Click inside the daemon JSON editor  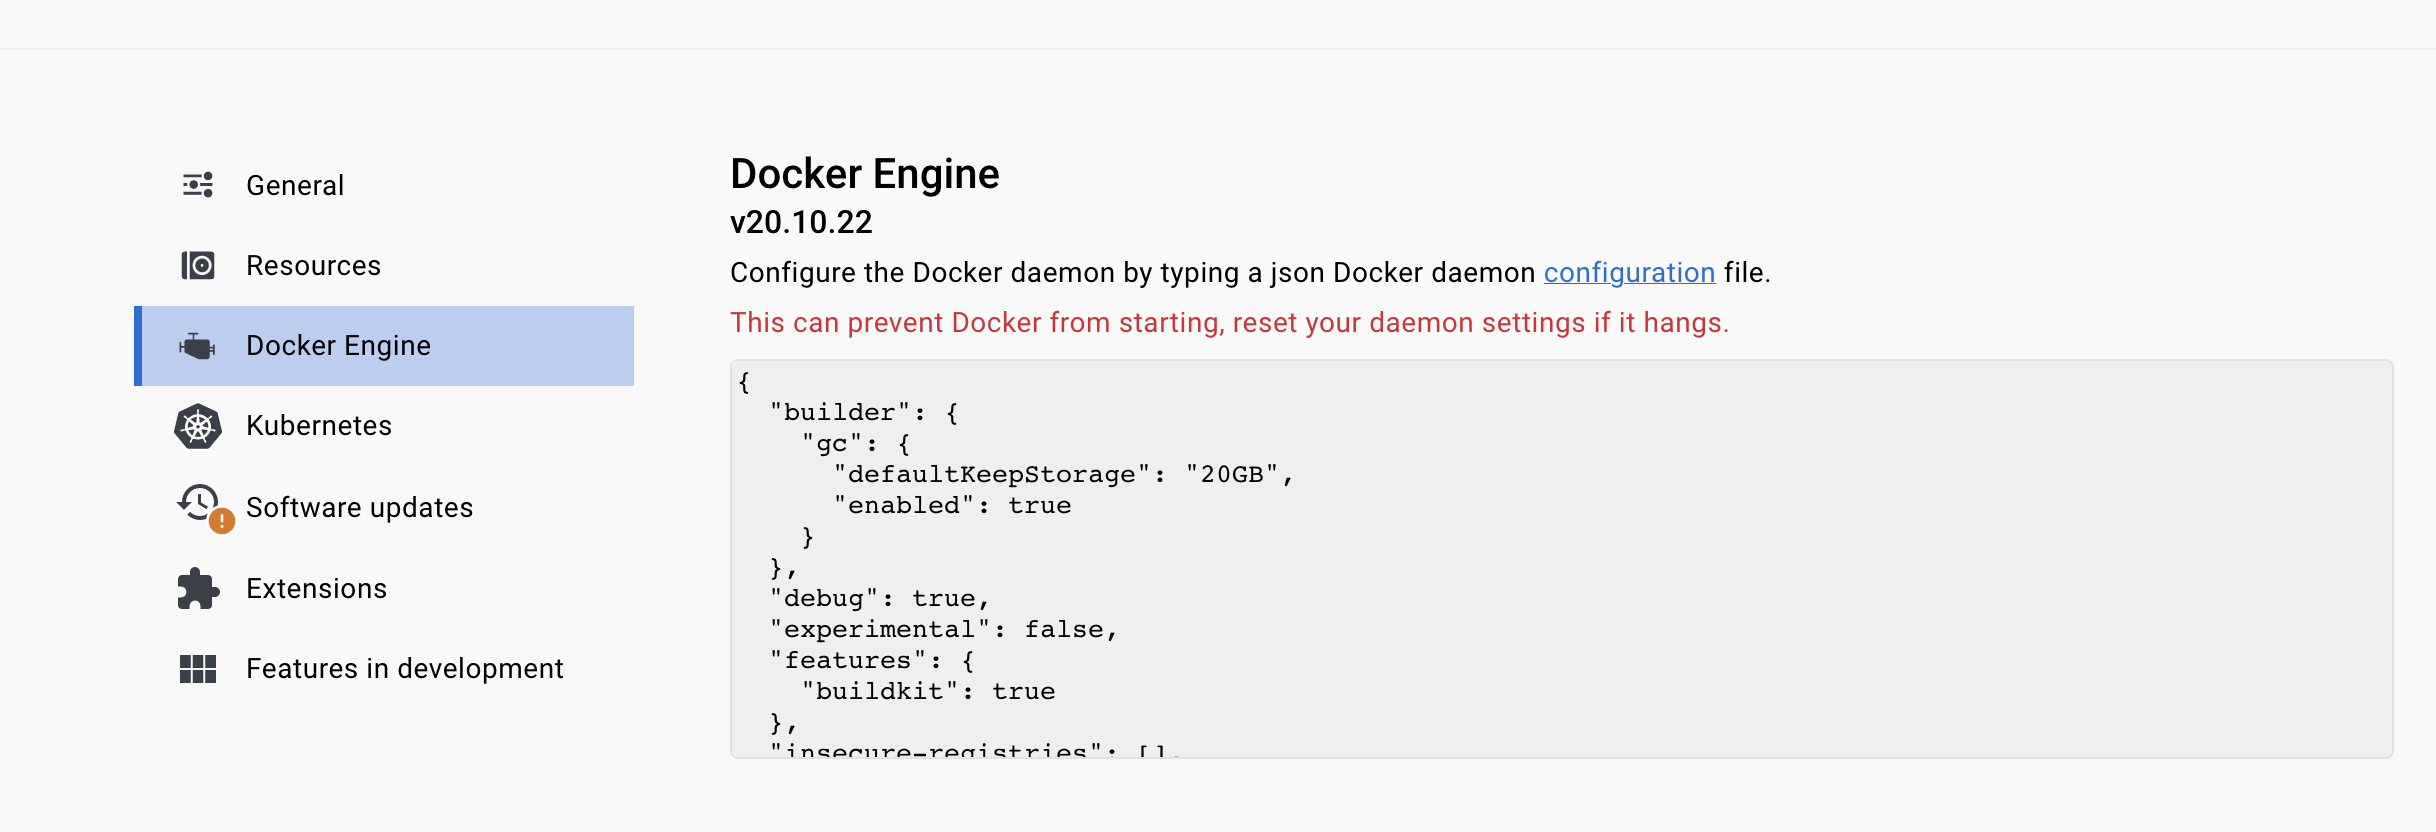click(x=1561, y=559)
